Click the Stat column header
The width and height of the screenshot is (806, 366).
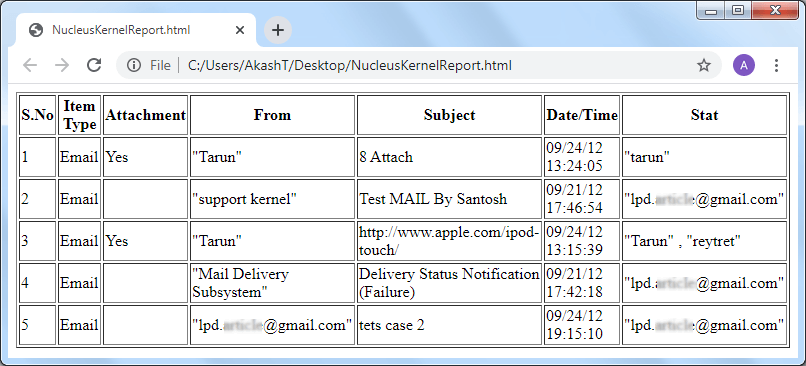point(704,115)
